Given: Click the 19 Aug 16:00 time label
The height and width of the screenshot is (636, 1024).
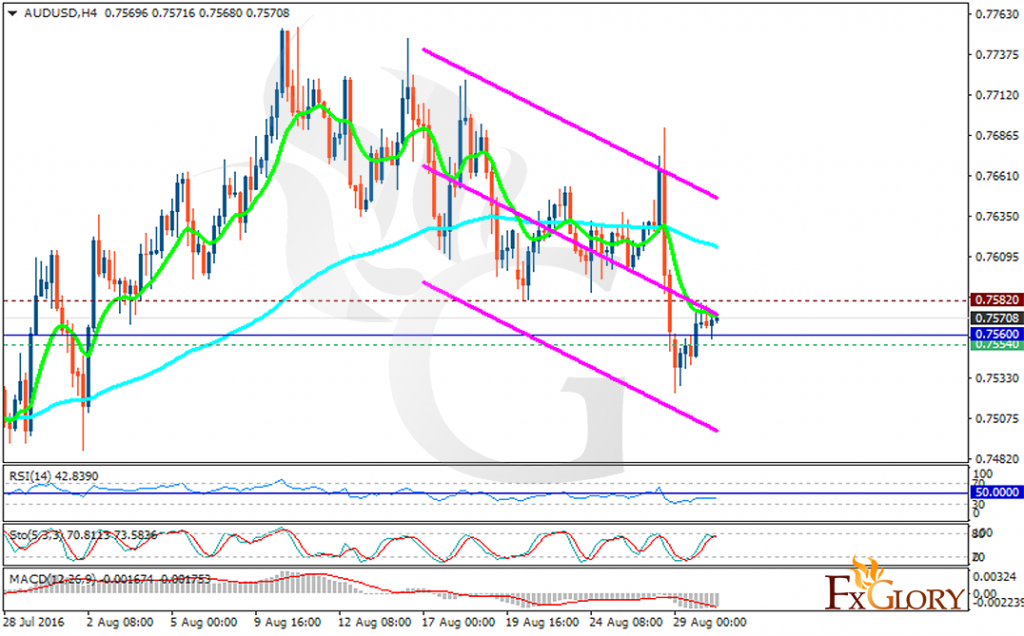Looking at the screenshot, I should pyautogui.click(x=542, y=622).
